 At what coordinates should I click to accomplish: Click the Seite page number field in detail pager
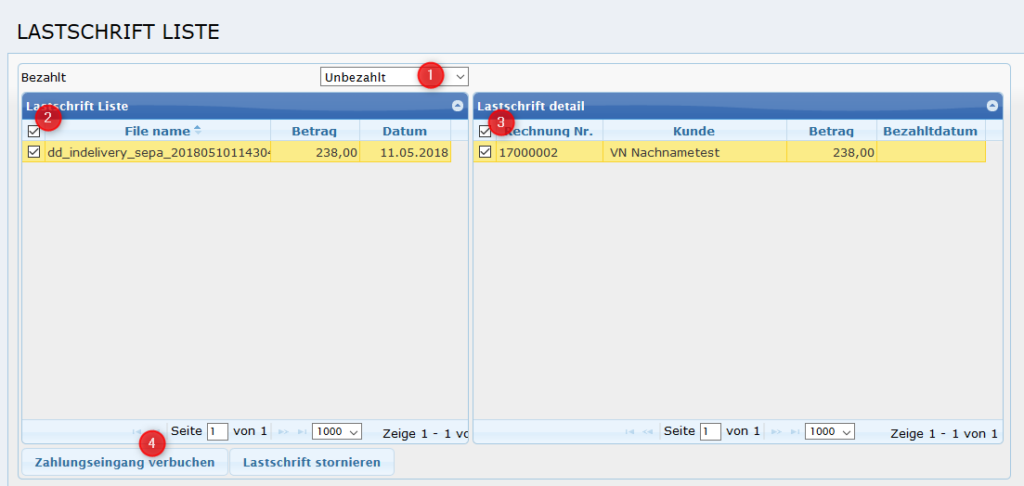coord(710,431)
